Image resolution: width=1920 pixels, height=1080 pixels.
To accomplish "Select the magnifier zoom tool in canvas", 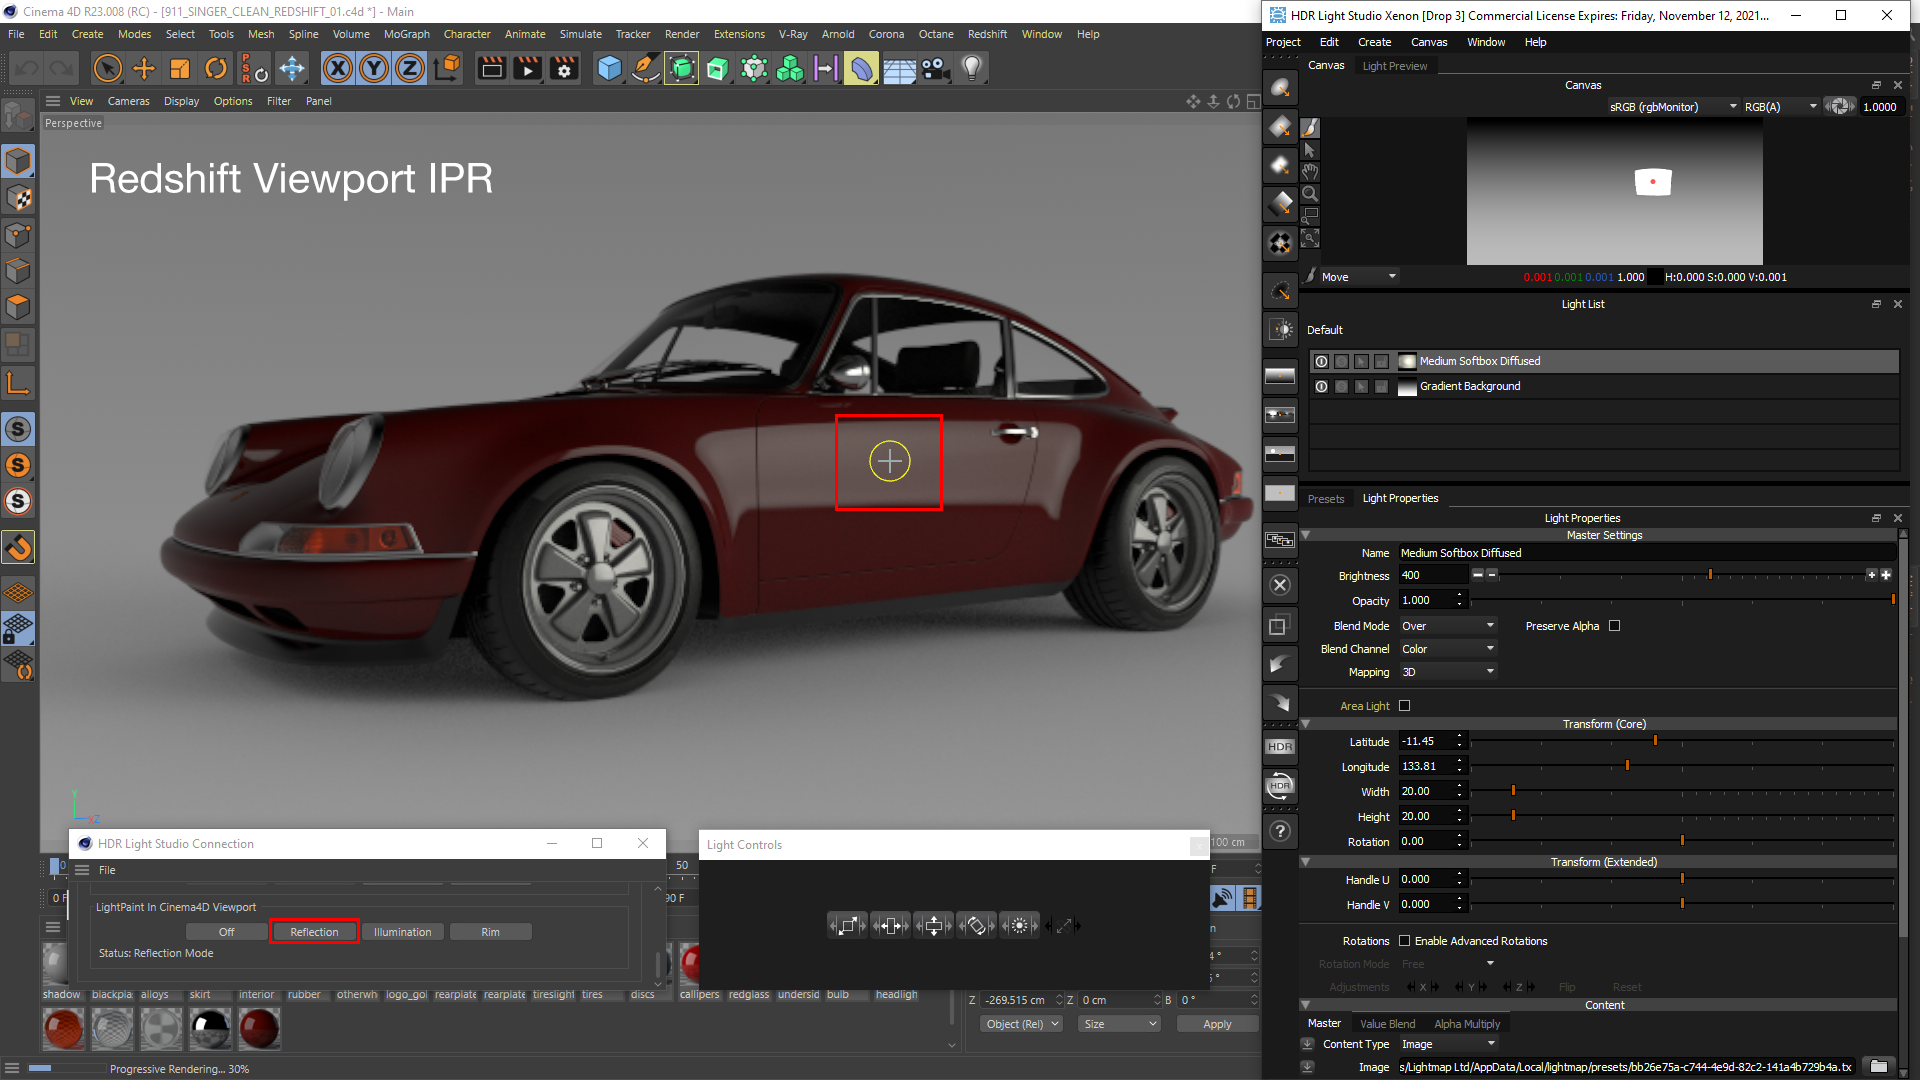I will point(1310,194).
